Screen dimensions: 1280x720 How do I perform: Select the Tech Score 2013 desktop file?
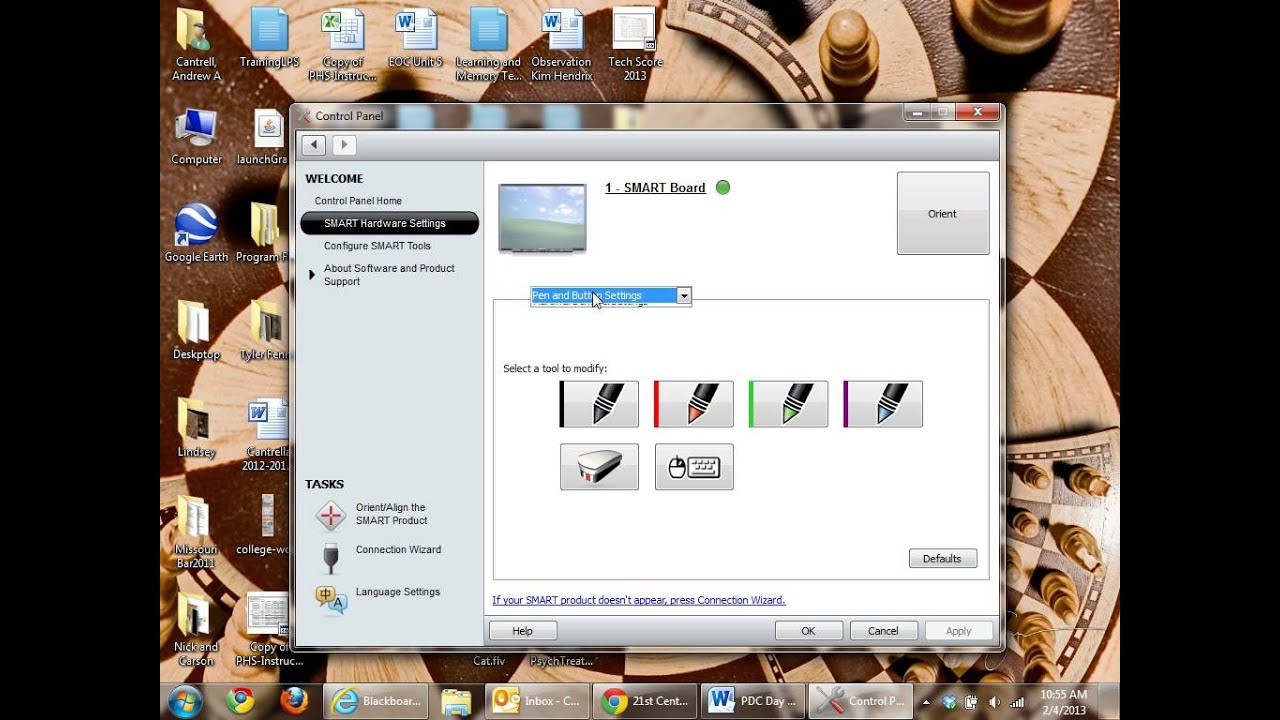click(634, 45)
